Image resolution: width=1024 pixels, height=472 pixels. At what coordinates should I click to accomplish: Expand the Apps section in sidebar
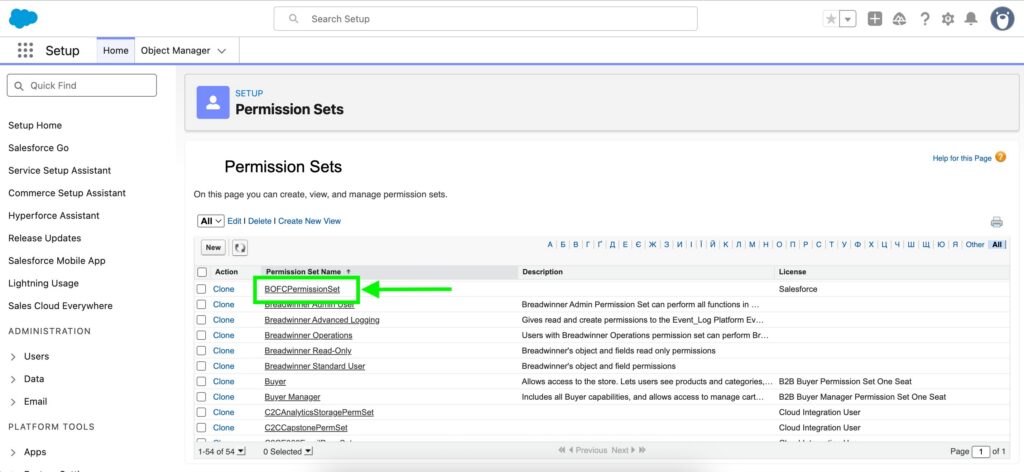click(x=14, y=452)
